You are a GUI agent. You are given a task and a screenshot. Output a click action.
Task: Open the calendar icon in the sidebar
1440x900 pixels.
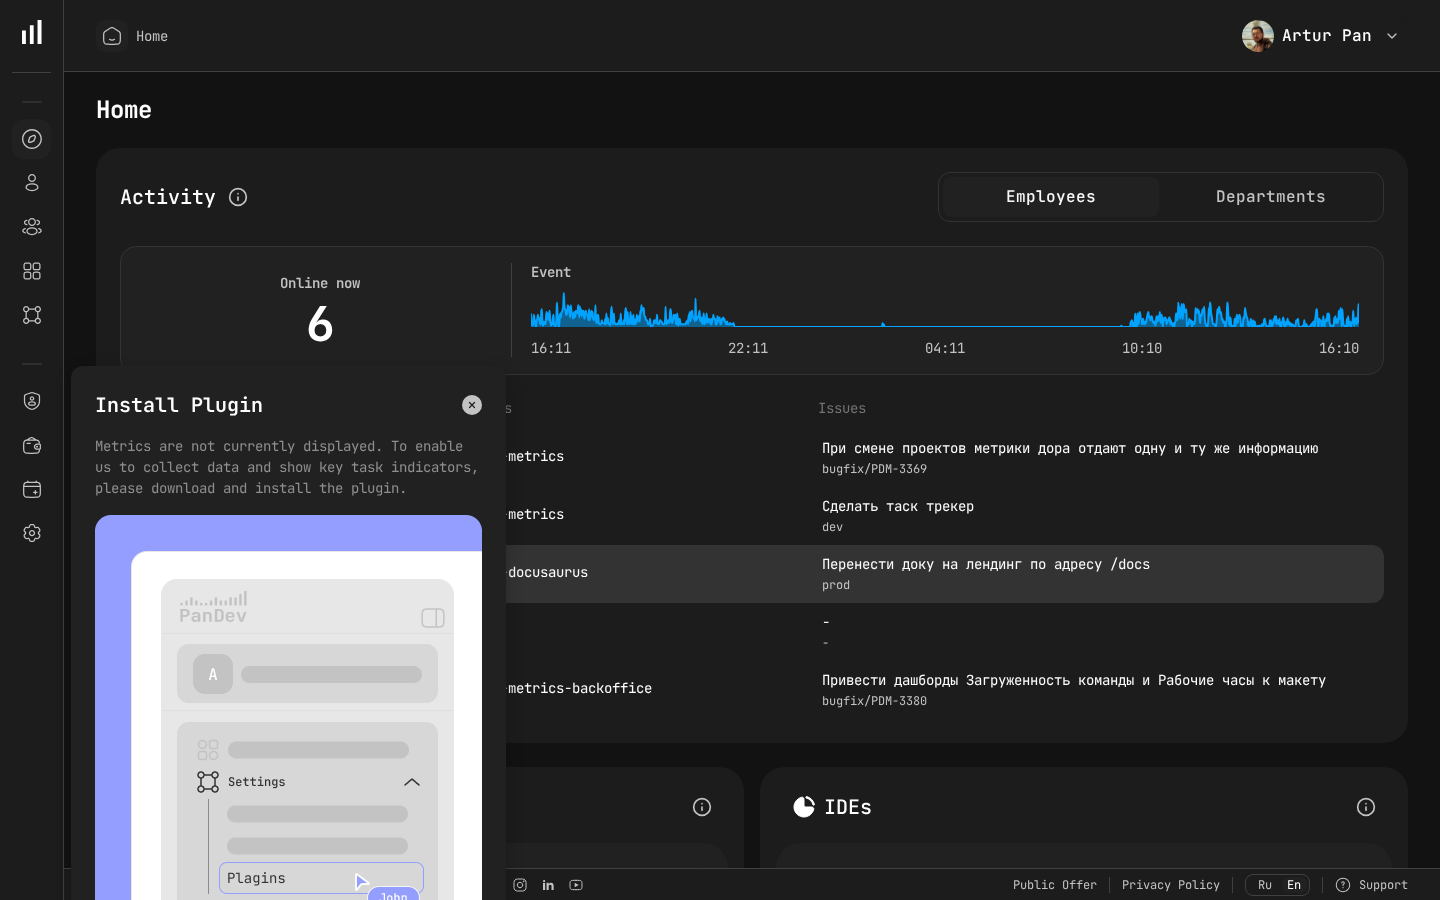click(x=31, y=489)
